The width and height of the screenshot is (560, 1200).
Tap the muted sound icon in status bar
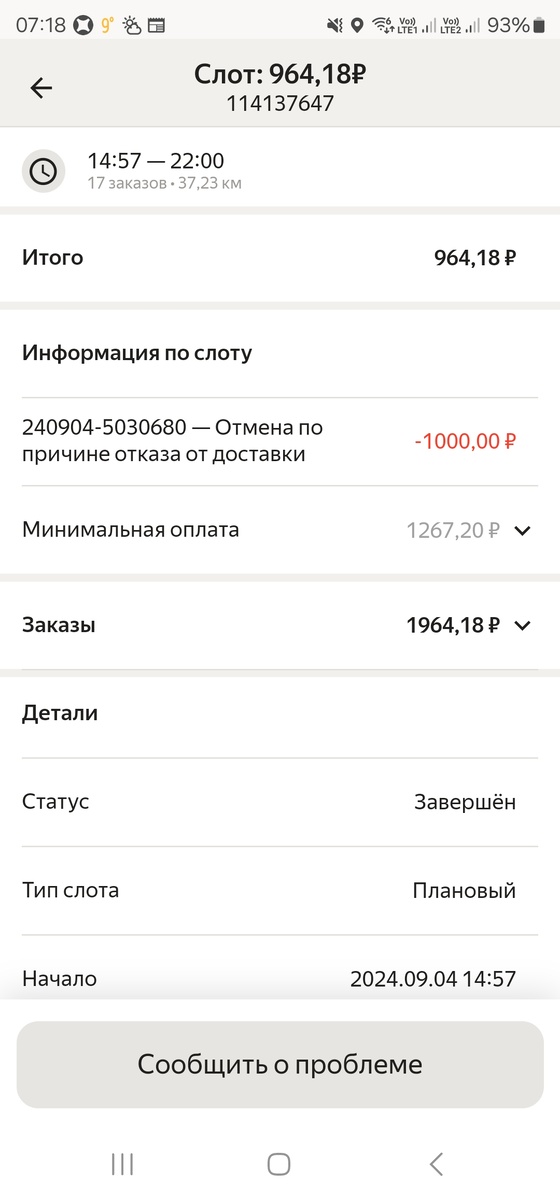click(x=335, y=25)
